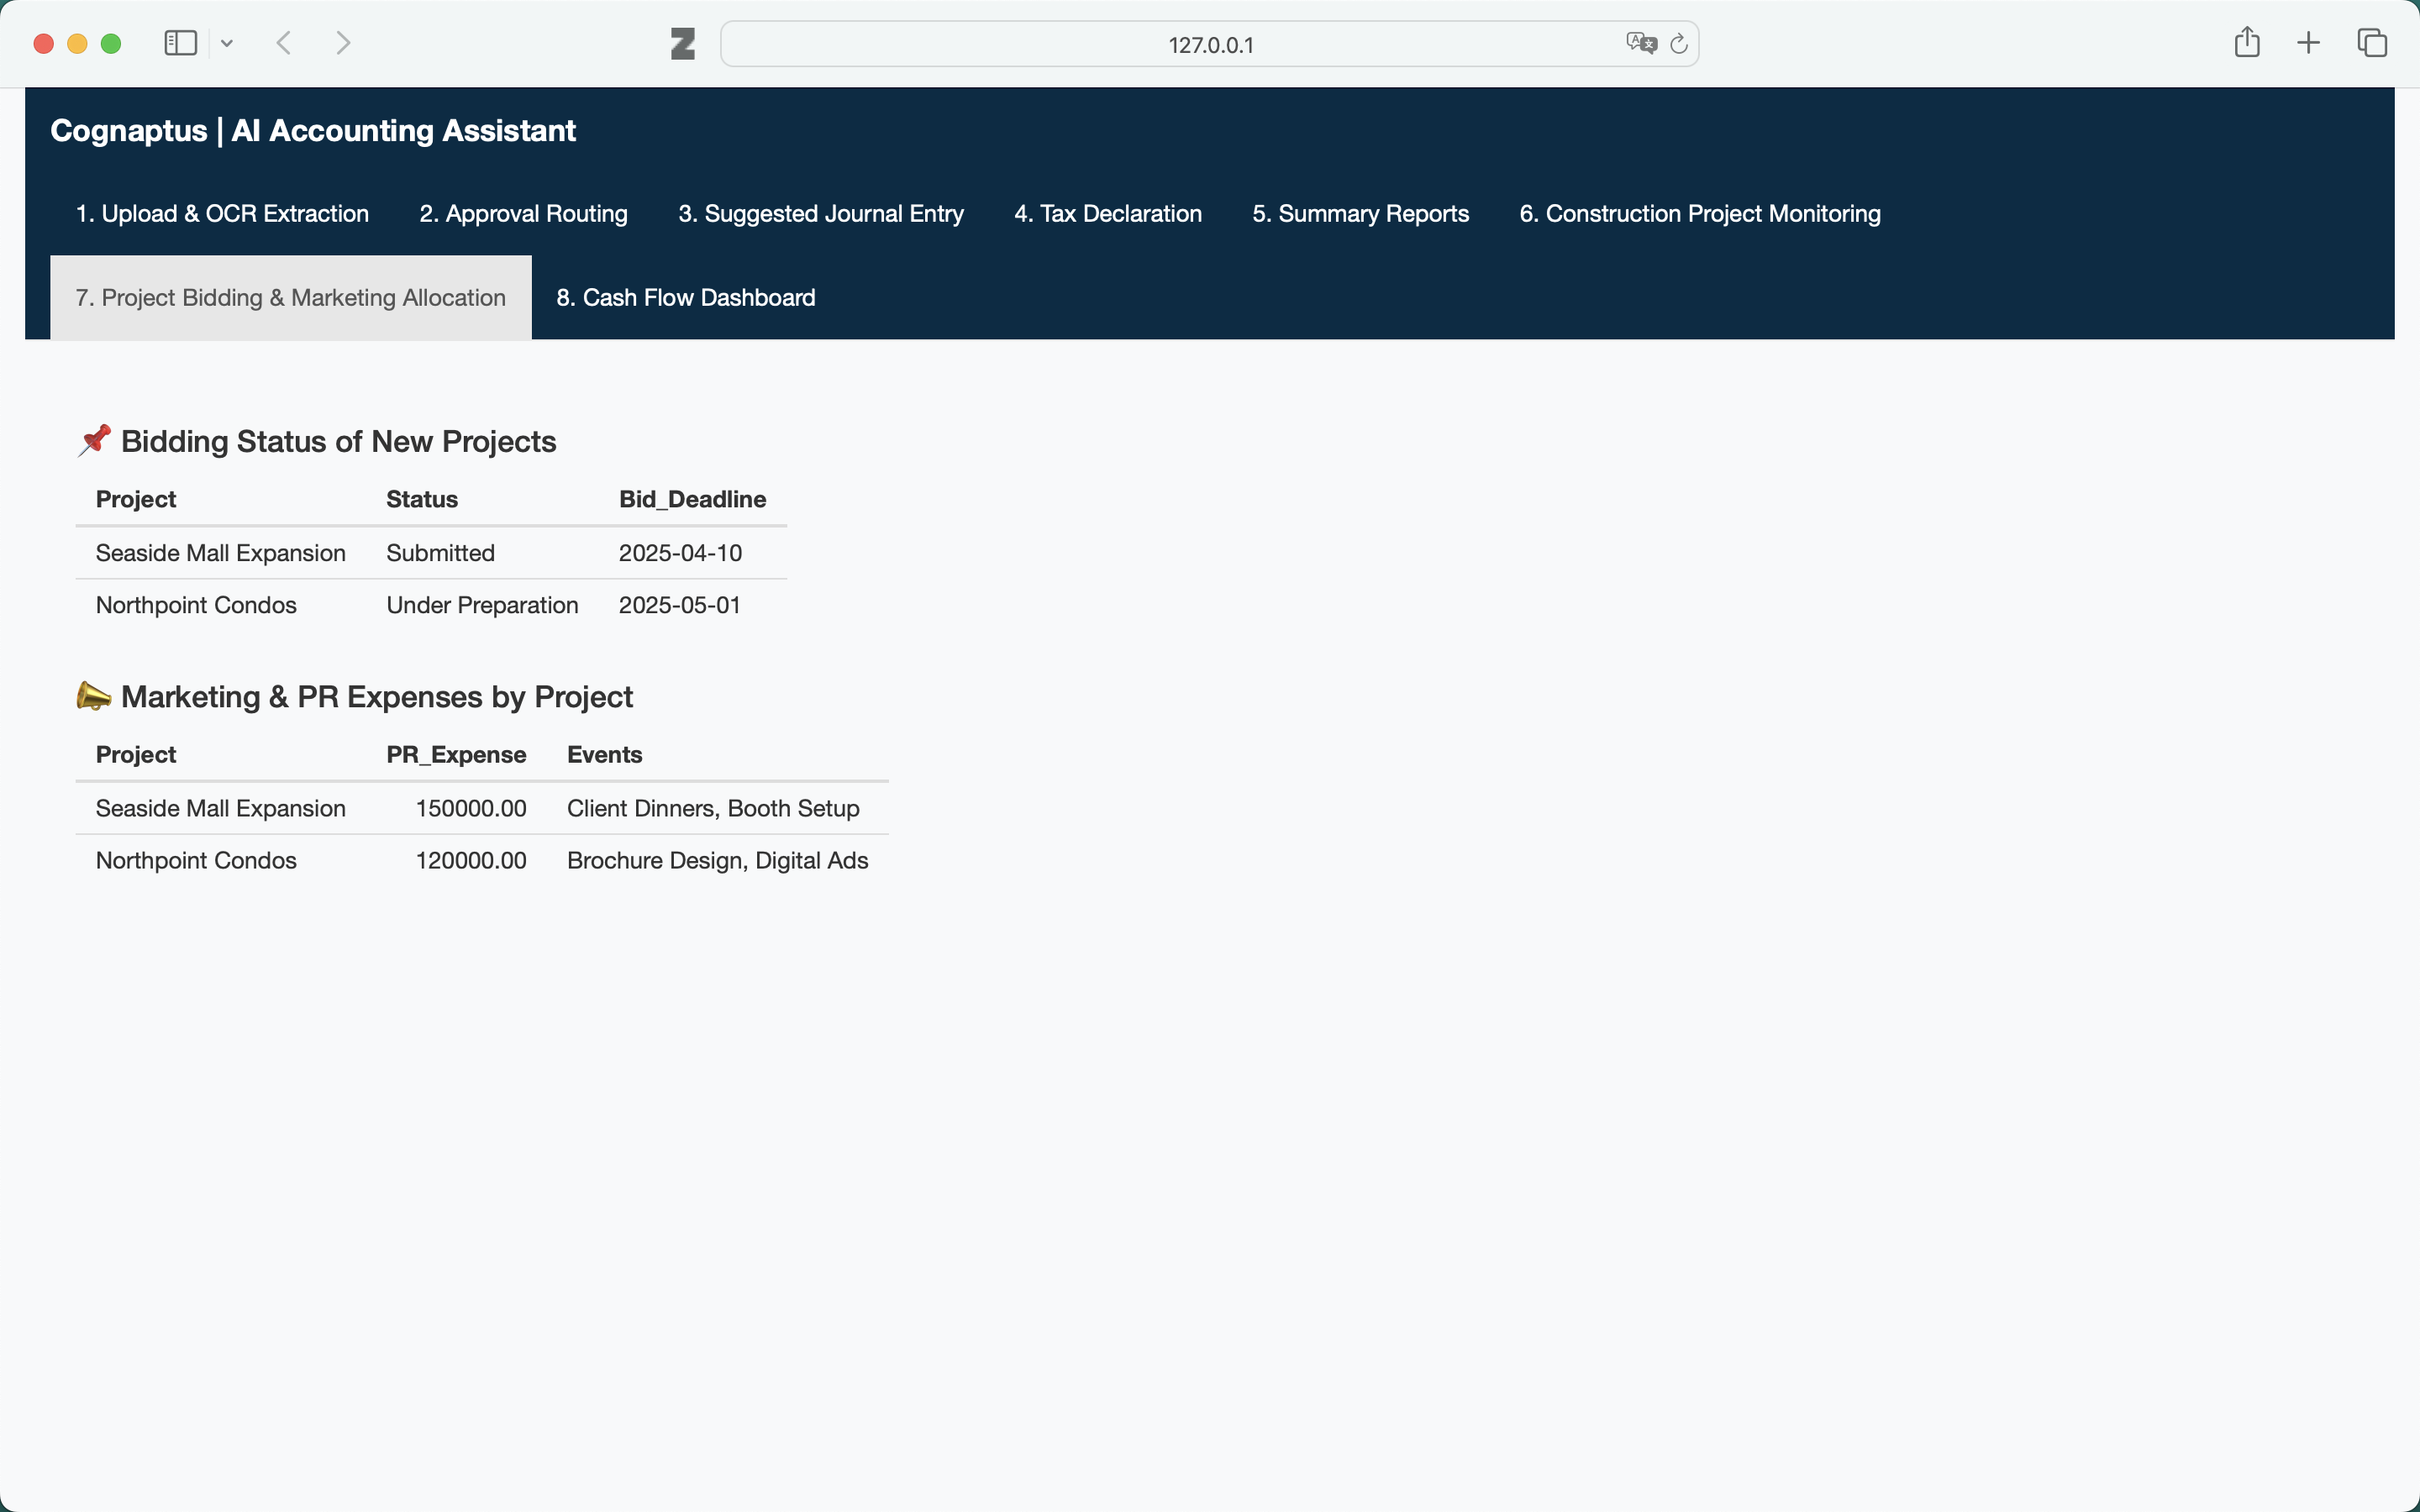
Task: Focus the 127.0.0.1 address bar
Action: pos(1209,44)
